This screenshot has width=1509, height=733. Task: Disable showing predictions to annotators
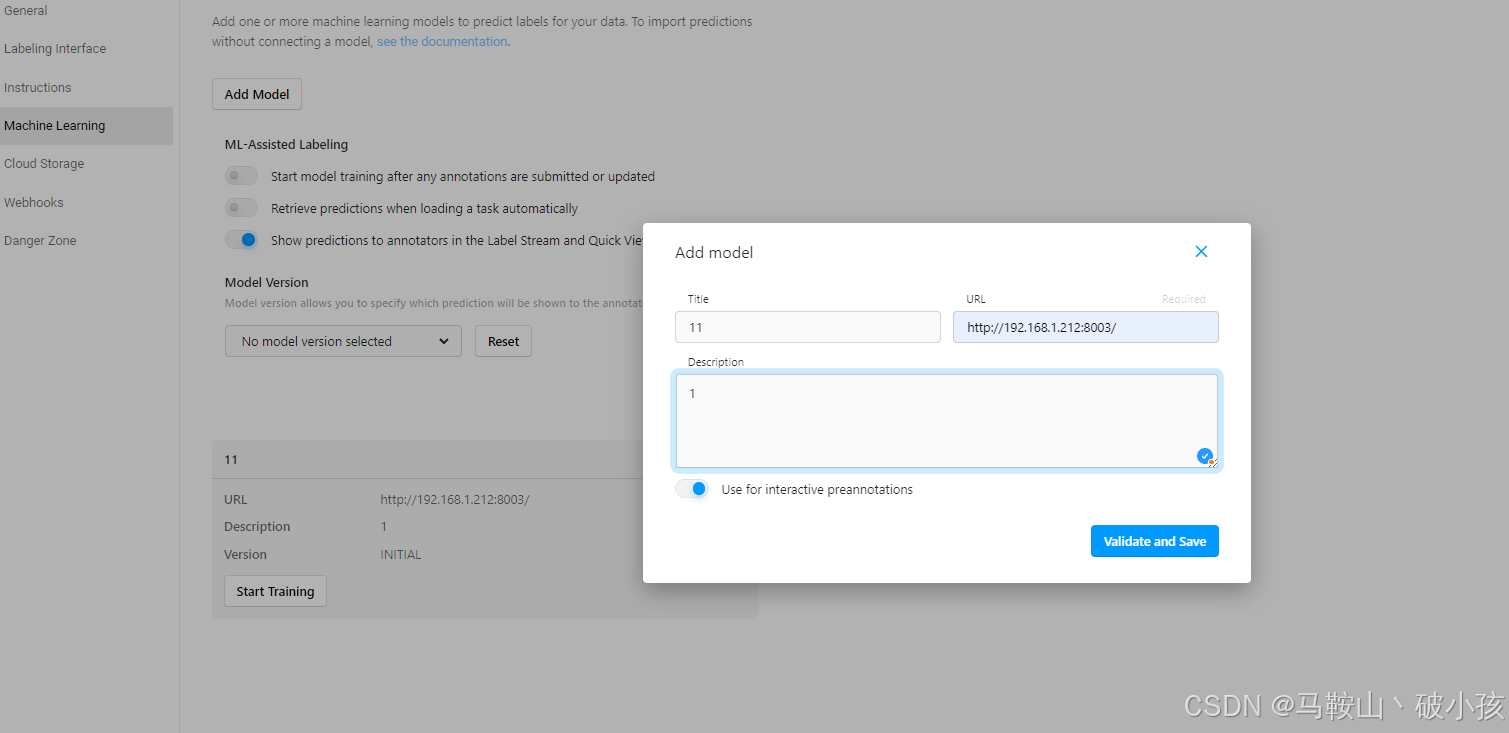point(241,239)
